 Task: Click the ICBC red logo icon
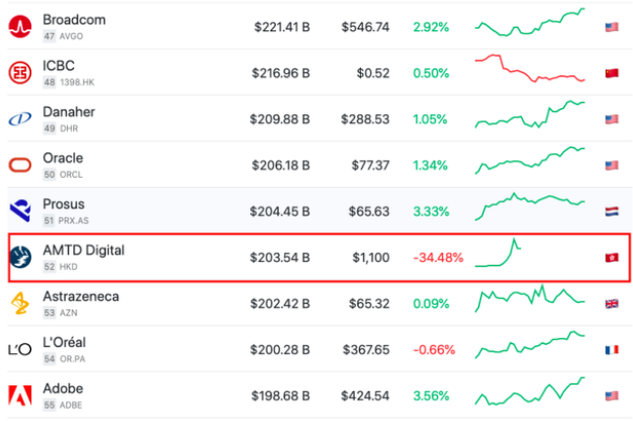(x=20, y=73)
